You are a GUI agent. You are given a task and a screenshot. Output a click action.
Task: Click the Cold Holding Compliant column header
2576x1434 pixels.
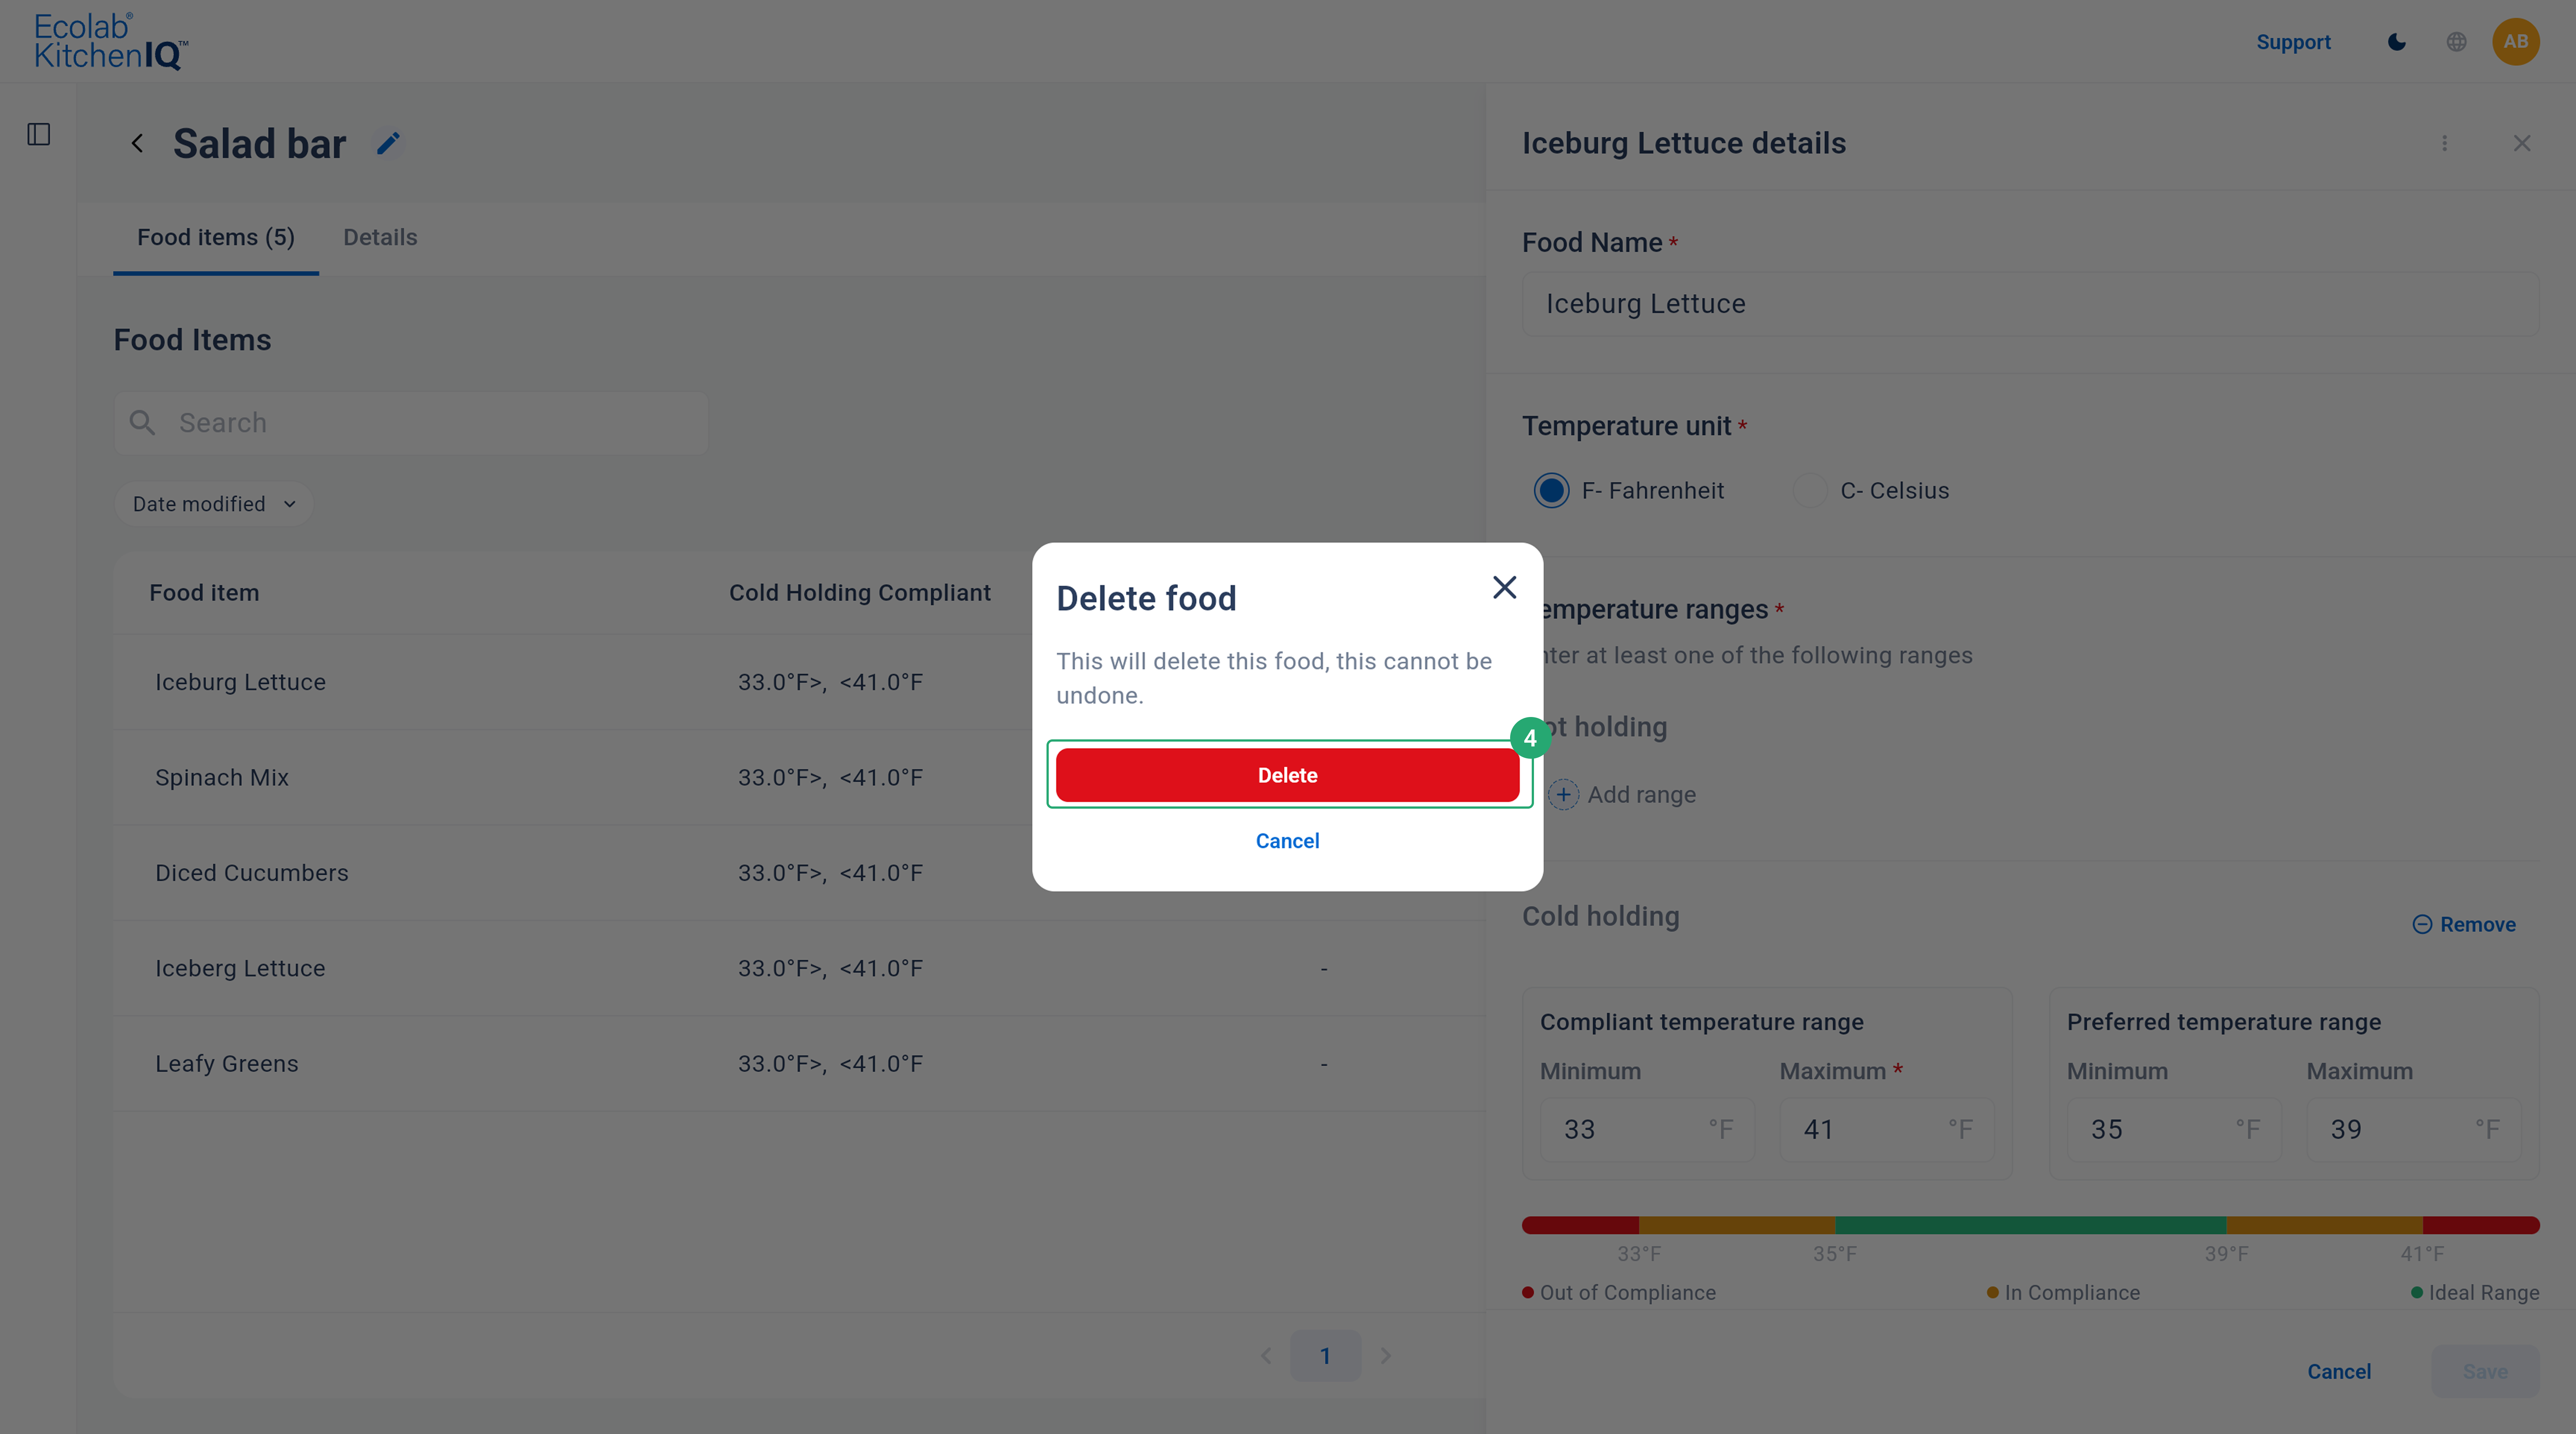(x=860, y=593)
